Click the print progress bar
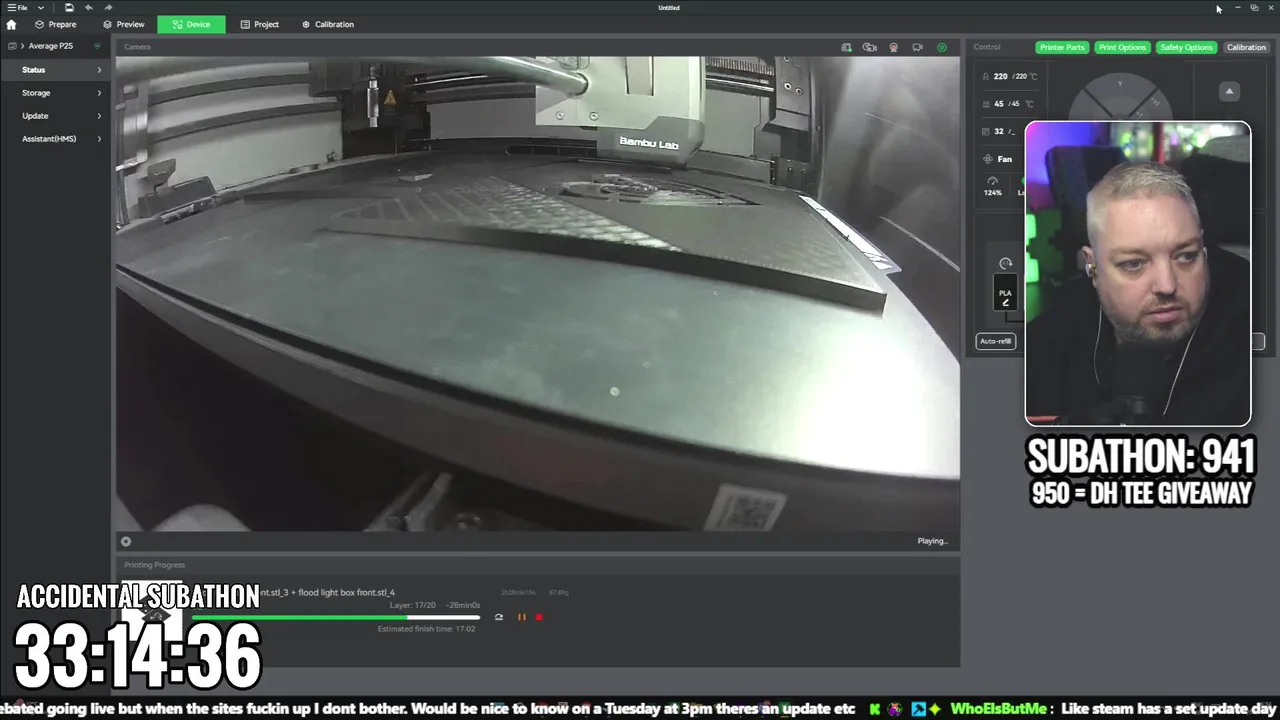The width and height of the screenshot is (1280, 720). pyautogui.click(x=335, y=617)
